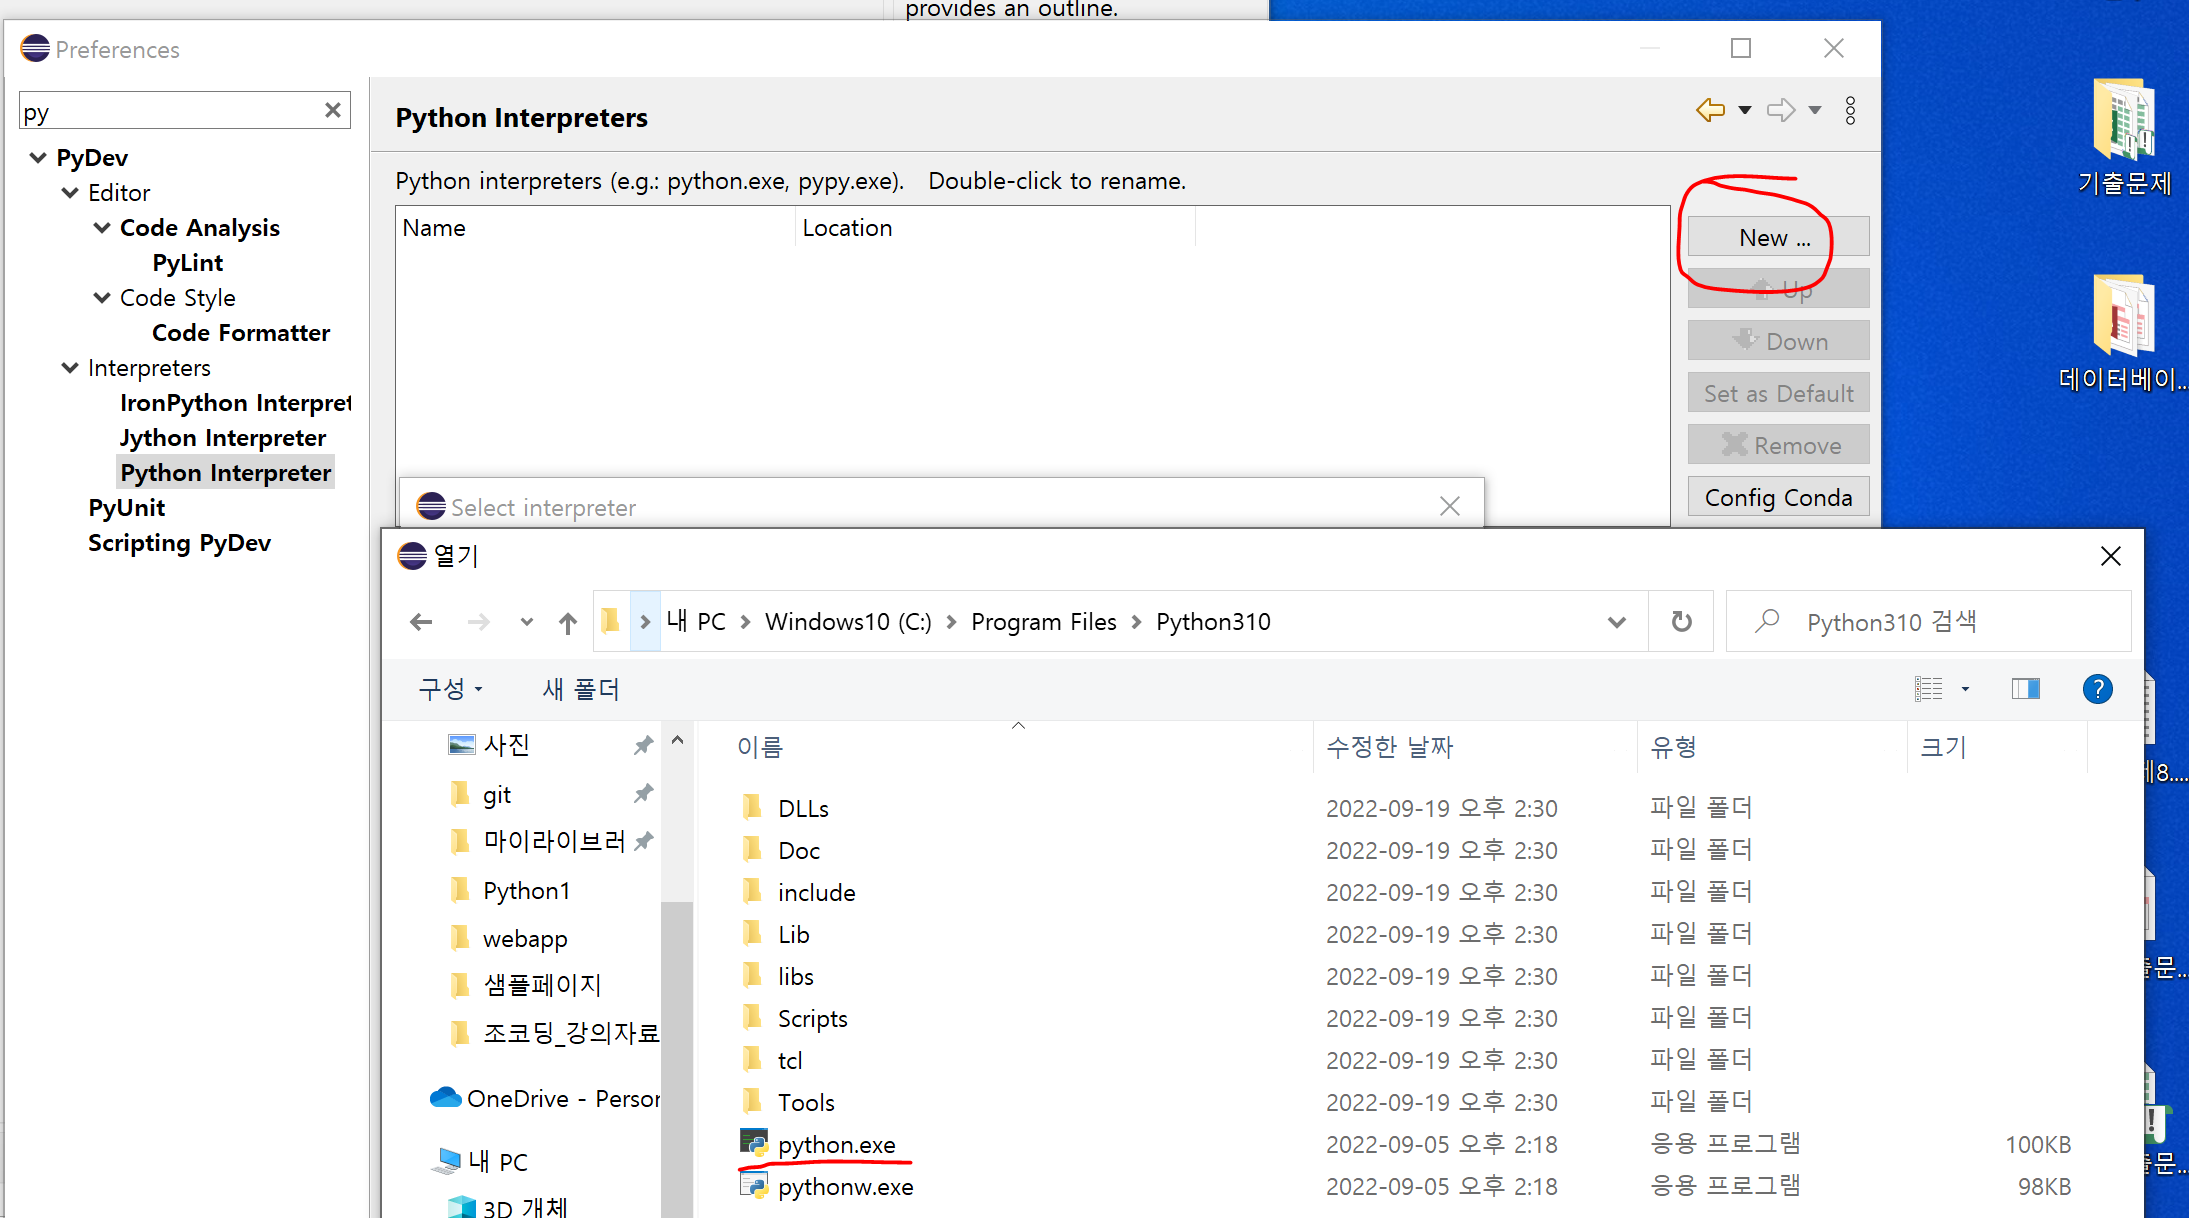2189x1218 pixels.
Task: Expand the address bar history dropdown
Action: tap(1616, 622)
